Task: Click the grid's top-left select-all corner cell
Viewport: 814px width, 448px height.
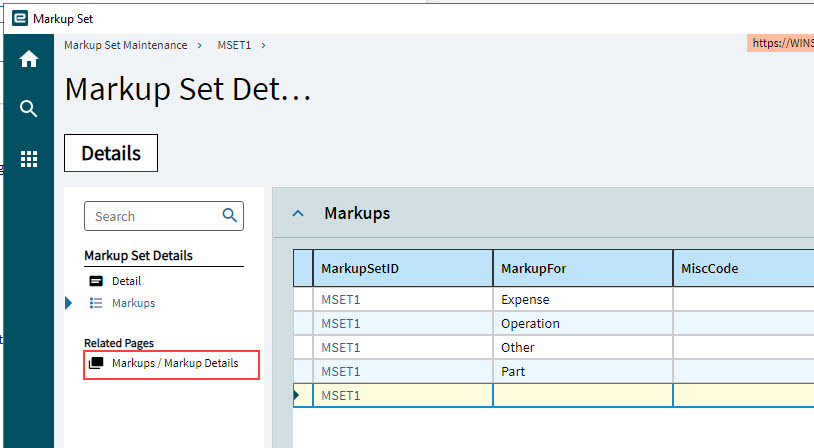Action: tap(303, 268)
